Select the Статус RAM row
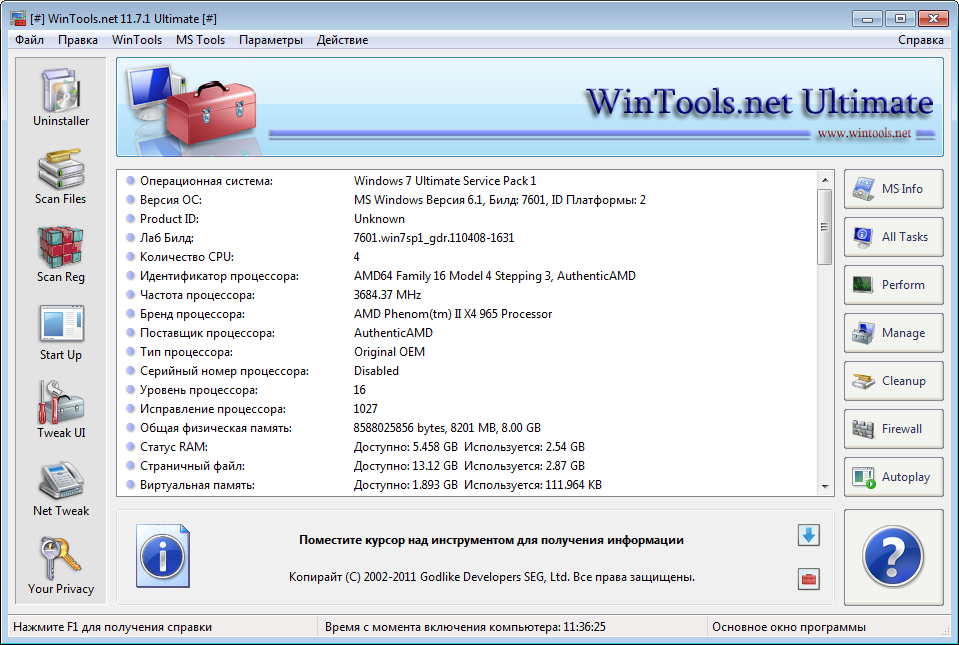The image size is (959, 645). coord(468,447)
